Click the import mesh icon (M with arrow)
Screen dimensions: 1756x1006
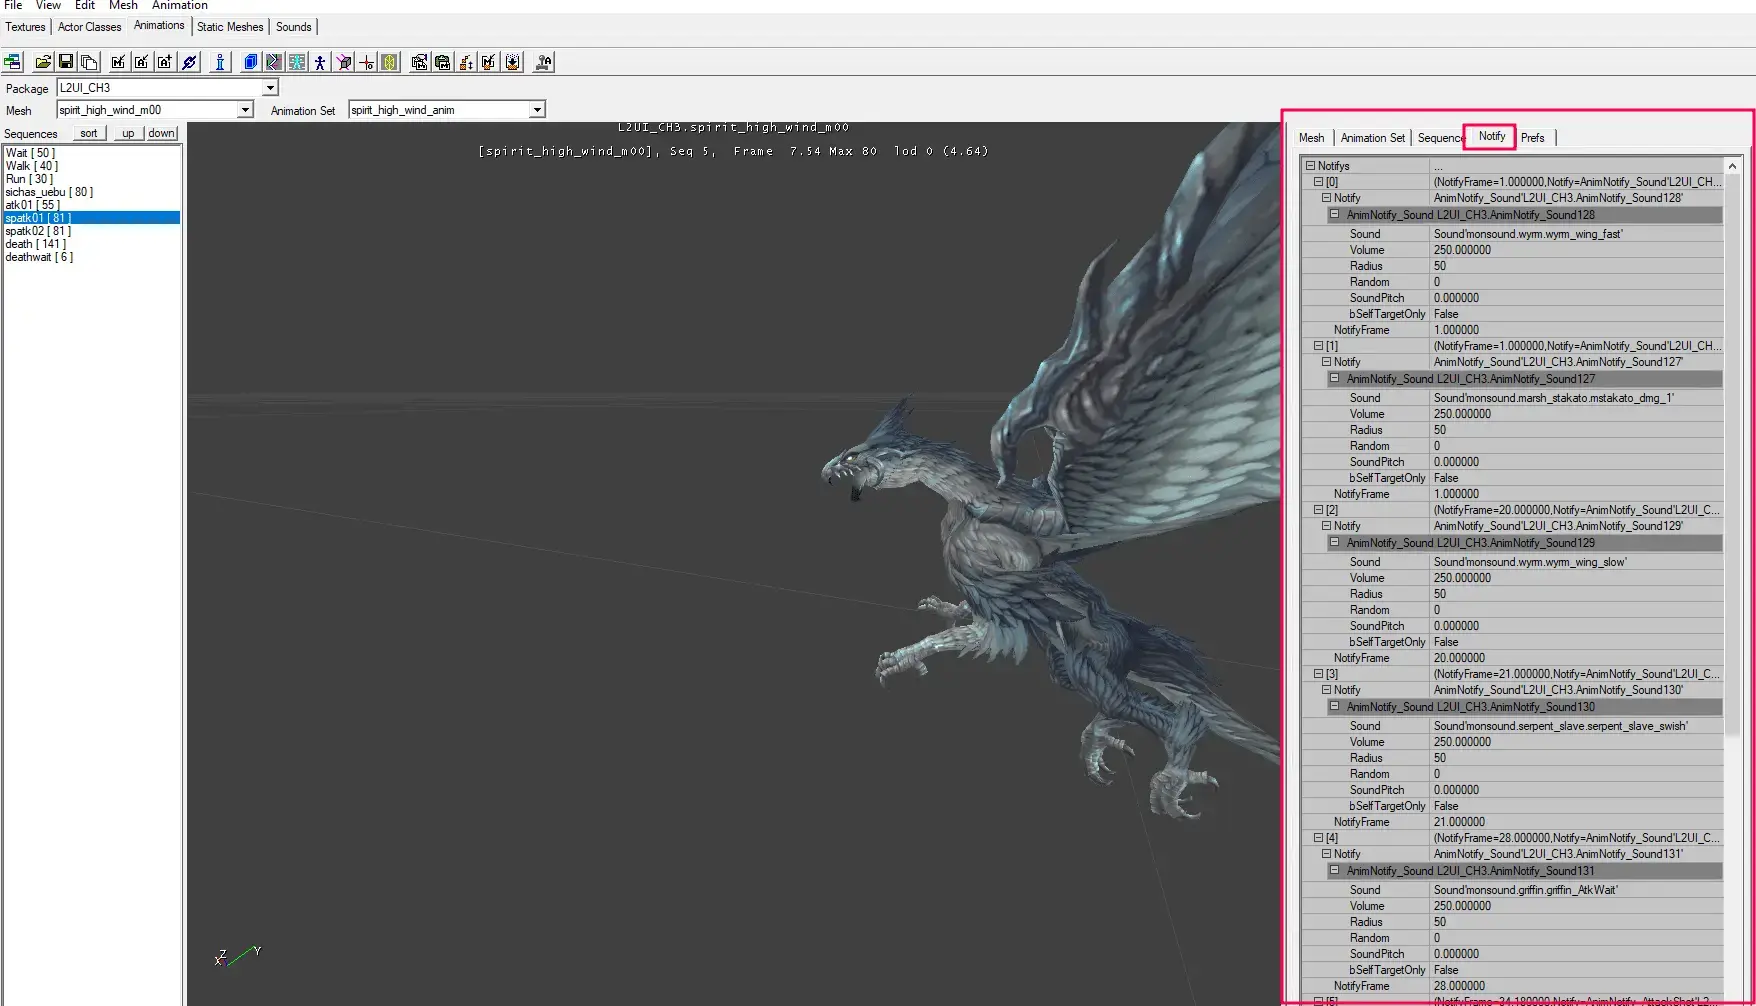coord(119,62)
